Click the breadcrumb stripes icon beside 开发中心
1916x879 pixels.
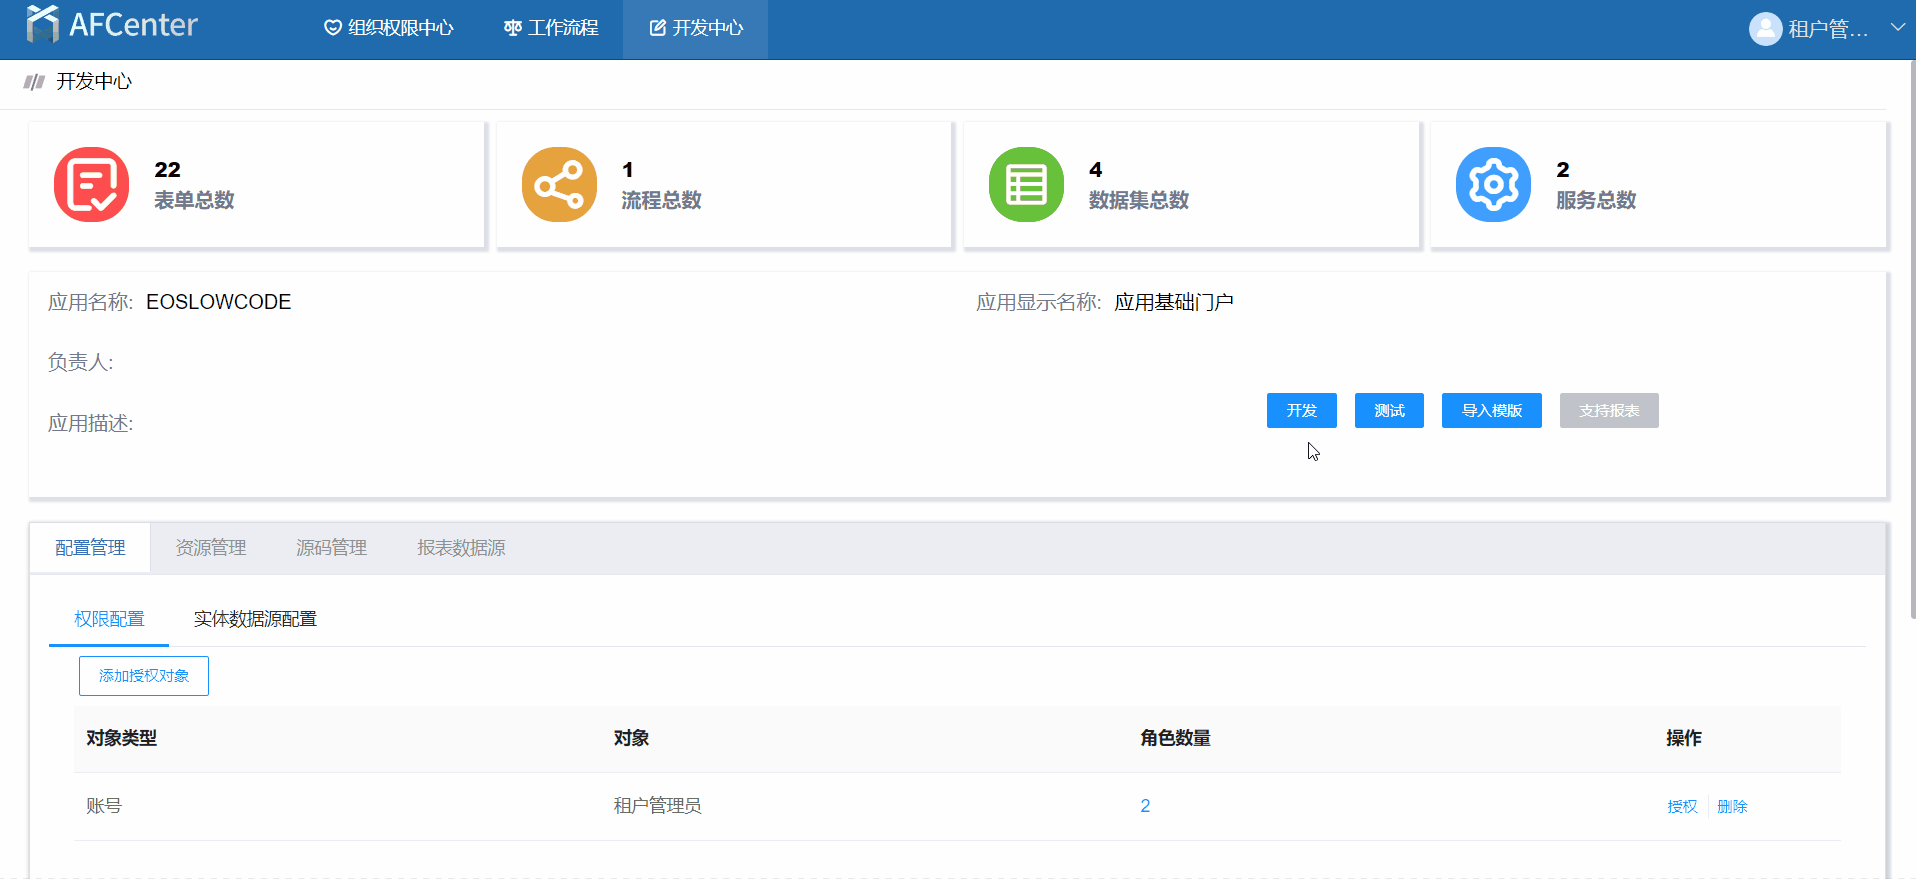(35, 82)
